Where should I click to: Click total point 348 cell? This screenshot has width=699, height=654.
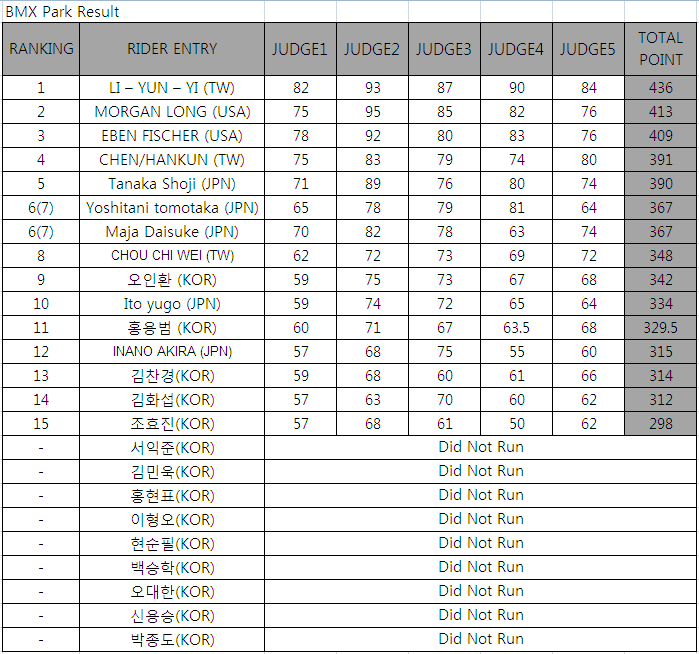point(660,256)
